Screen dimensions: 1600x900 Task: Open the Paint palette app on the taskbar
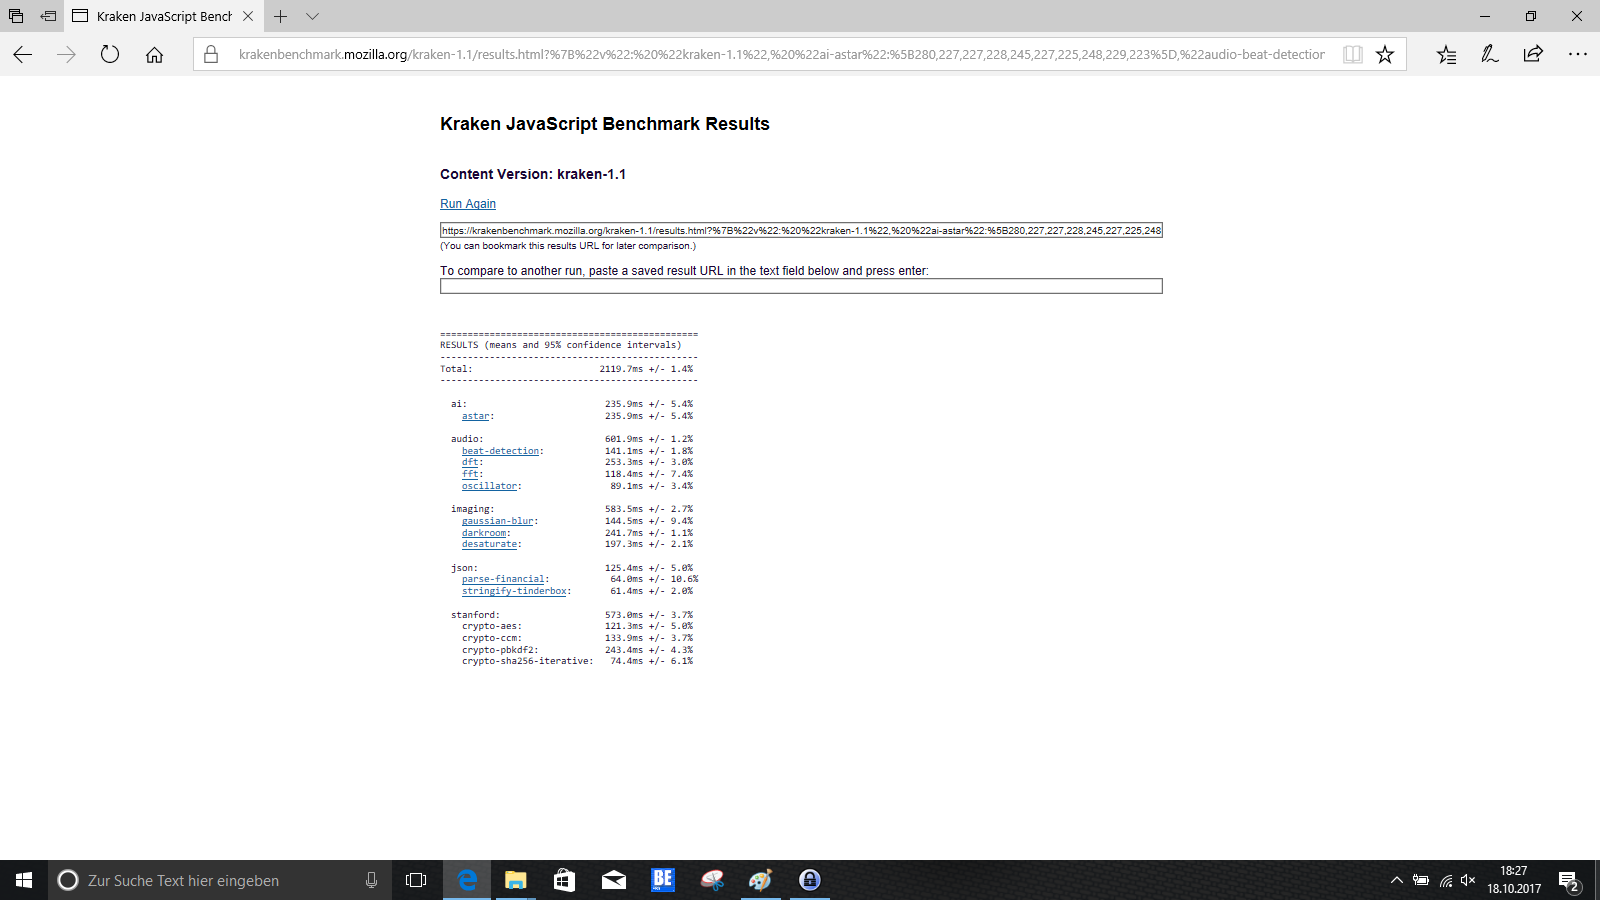coord(761,880)
